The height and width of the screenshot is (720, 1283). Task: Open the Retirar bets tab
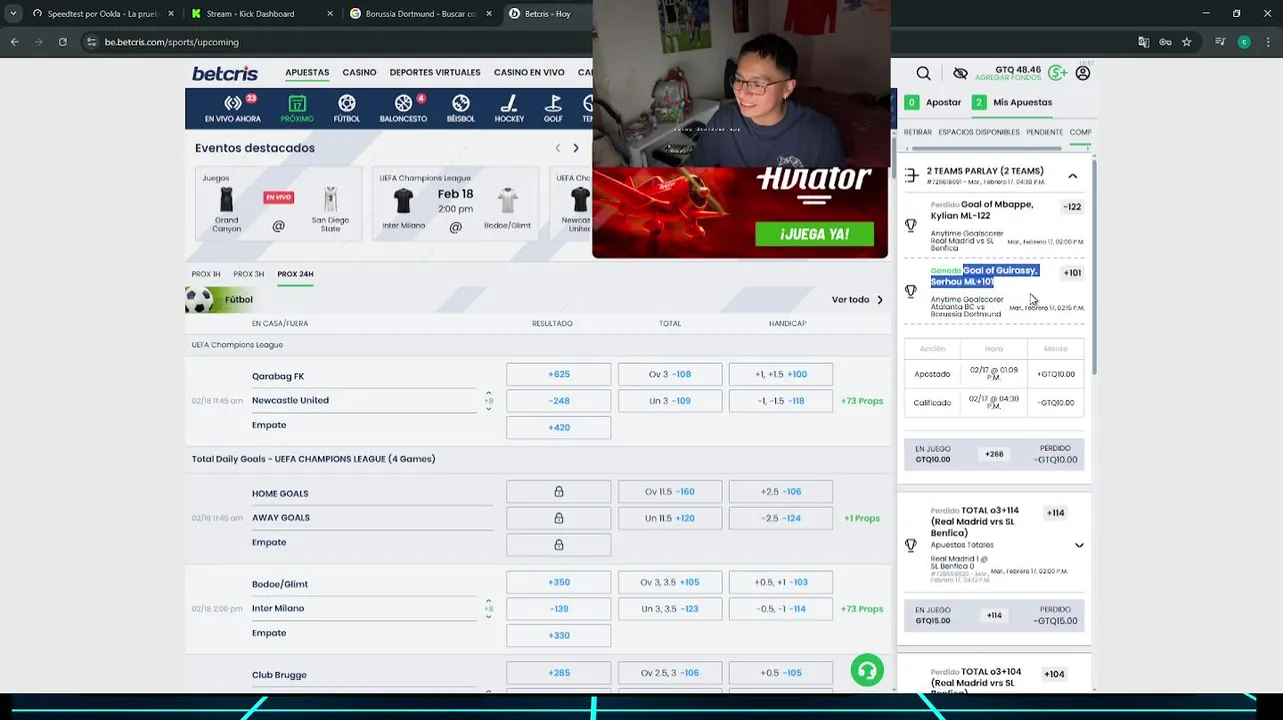tap(917, 132)
